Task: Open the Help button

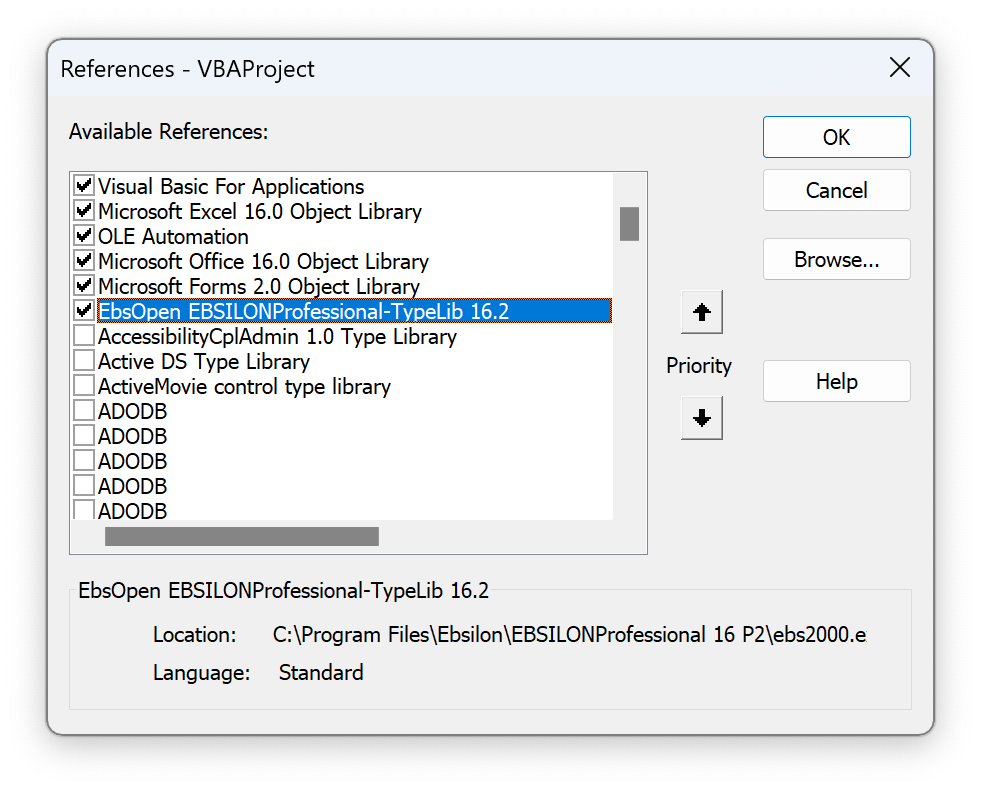Action: (x=836, y=382)
